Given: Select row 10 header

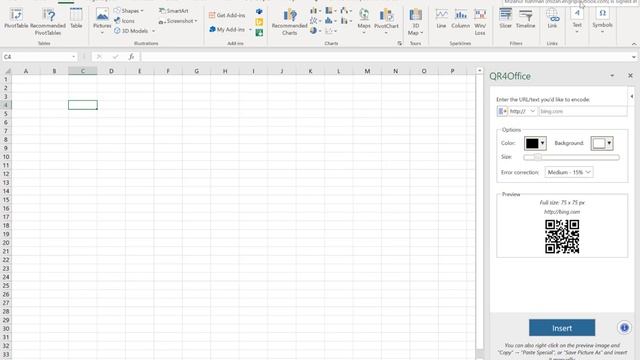Looking at the screenshot, I should click(x=6, y=157).
